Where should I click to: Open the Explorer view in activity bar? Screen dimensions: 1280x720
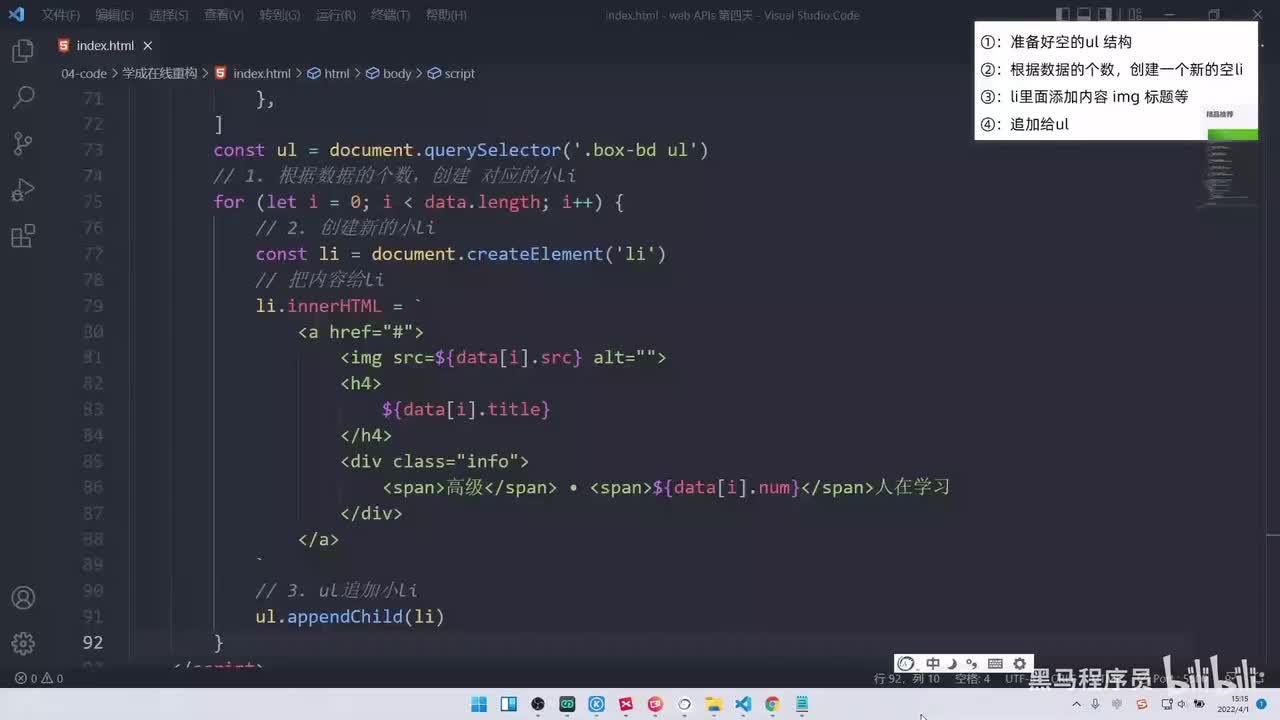pyautogui.click(x=22, y=51)
